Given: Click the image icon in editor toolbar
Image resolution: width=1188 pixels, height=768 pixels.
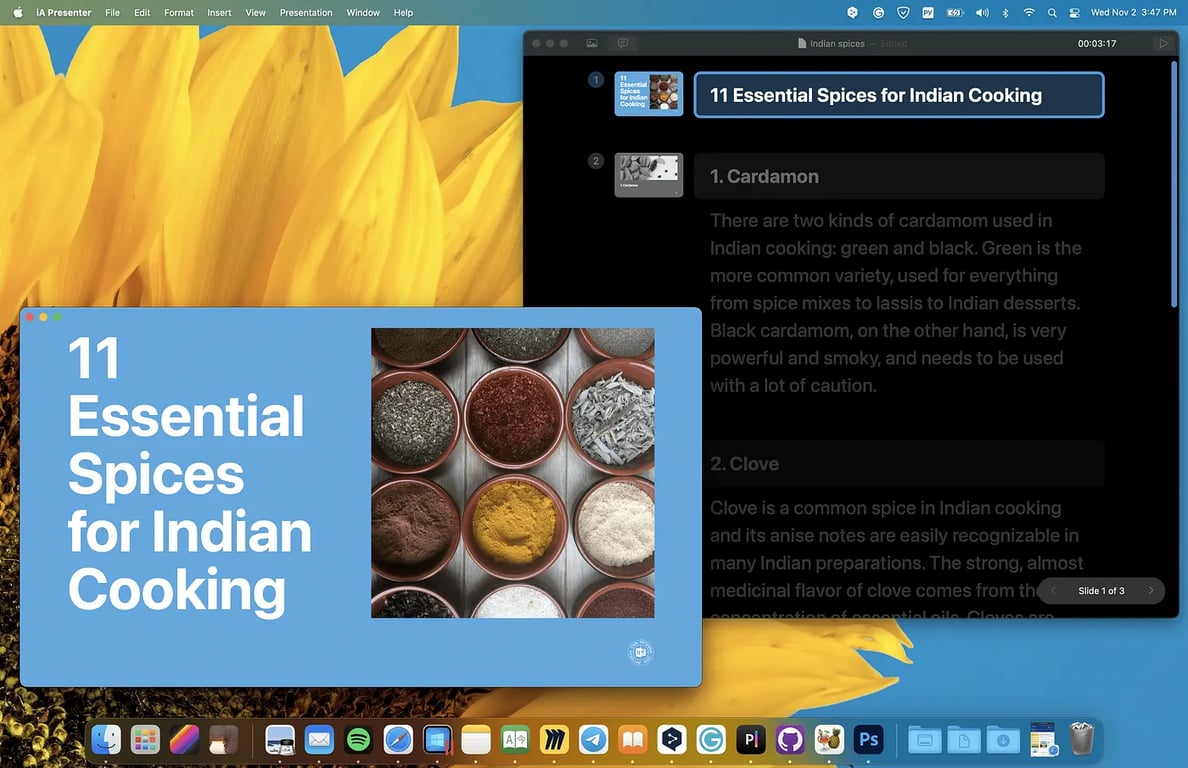Looking at the screenshot, I should [592, 44].
